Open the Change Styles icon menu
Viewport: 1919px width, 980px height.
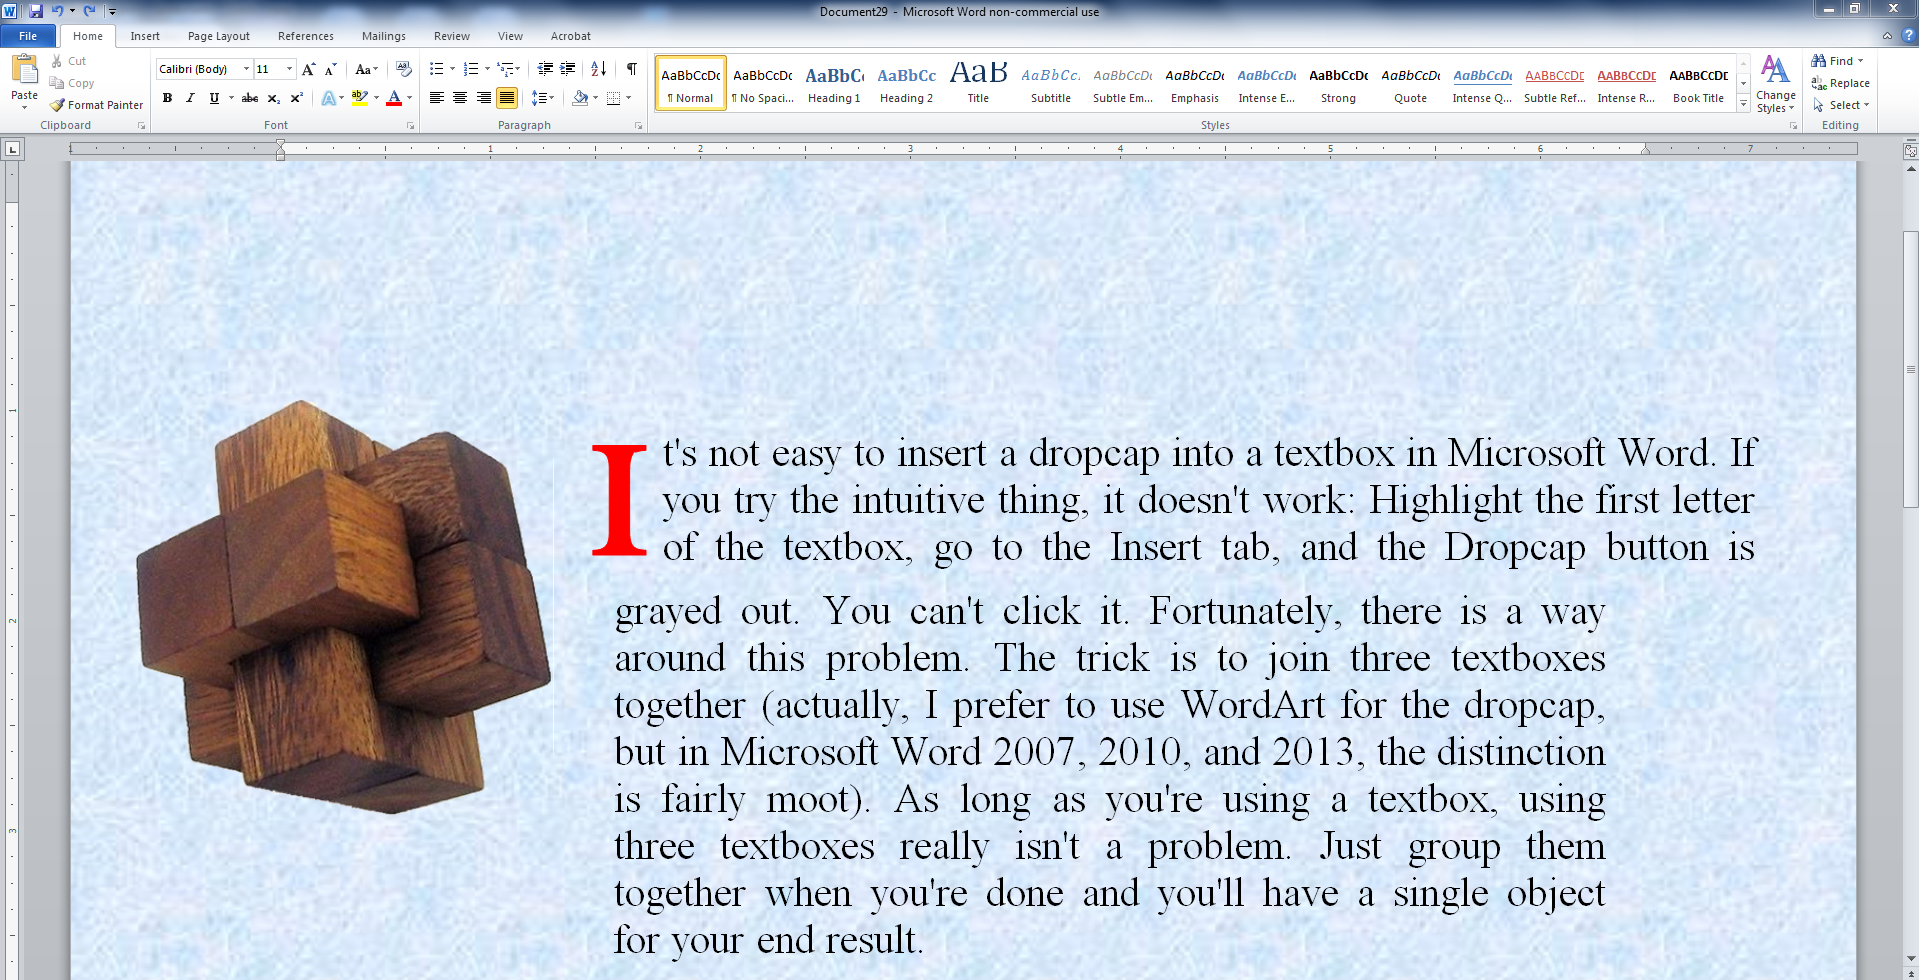click(1775, 84)
